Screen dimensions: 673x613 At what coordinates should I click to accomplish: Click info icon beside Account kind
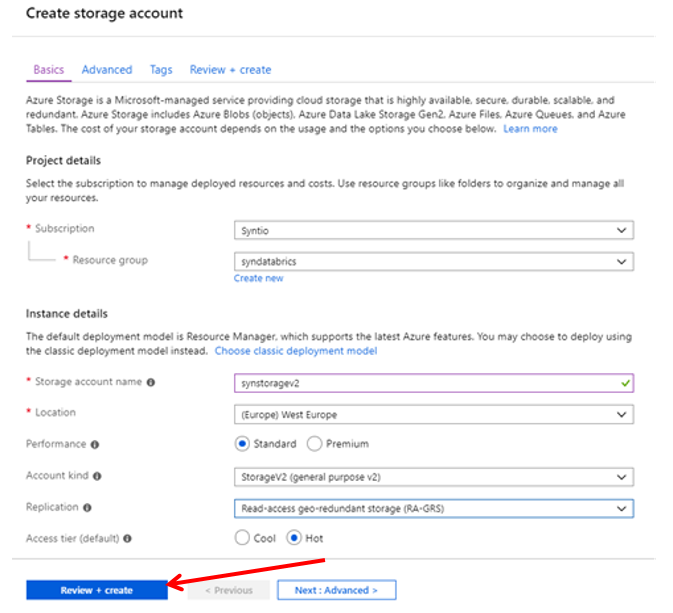(x=97, y=476)
